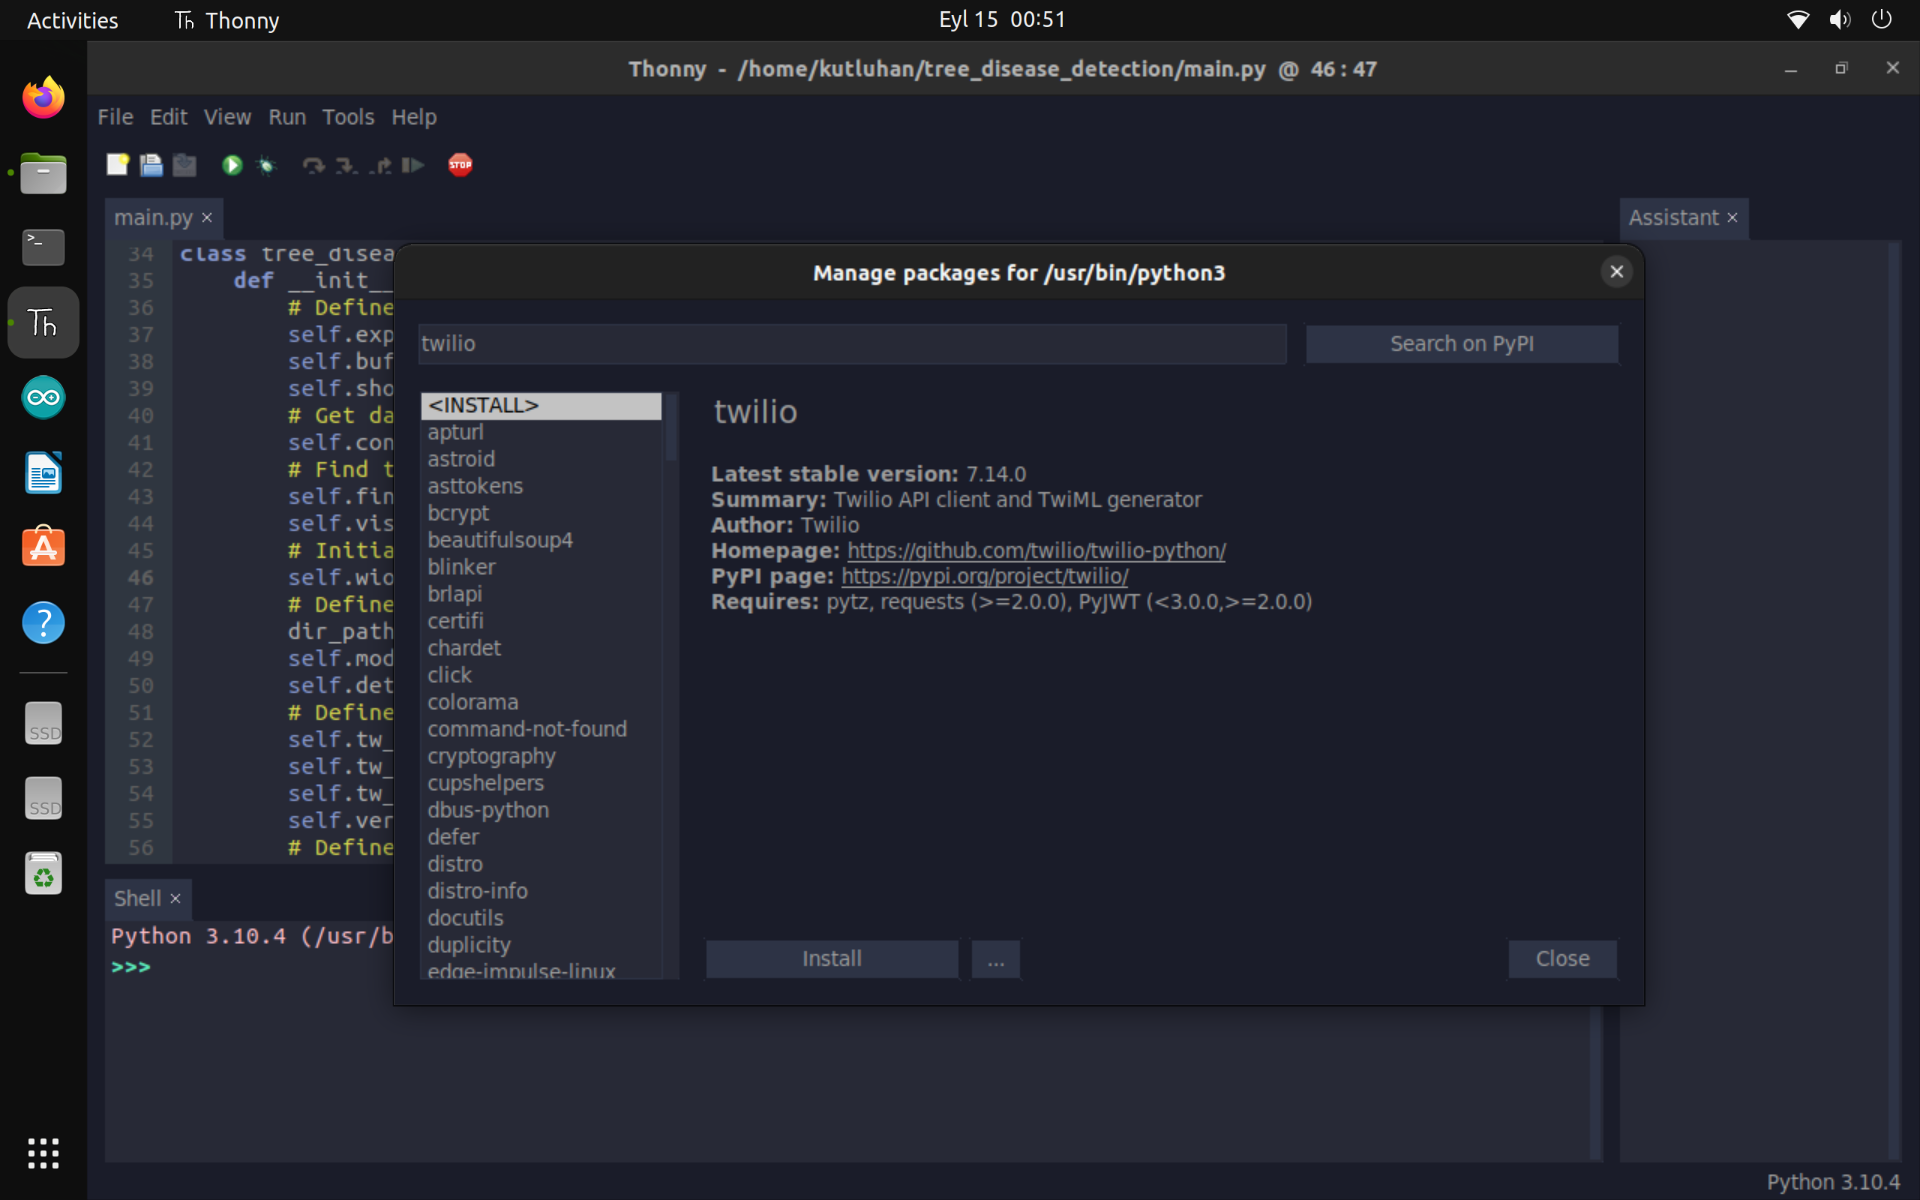Click the package search field containing twilio
This screenshot has height=1200, width=1920.
852,344
